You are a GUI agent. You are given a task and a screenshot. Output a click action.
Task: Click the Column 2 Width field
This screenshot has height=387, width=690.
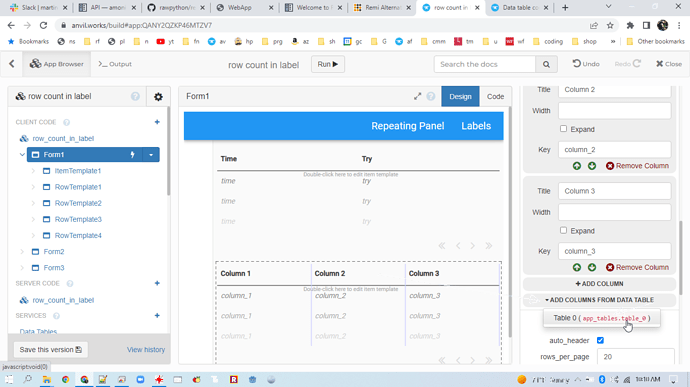[615, 111]
